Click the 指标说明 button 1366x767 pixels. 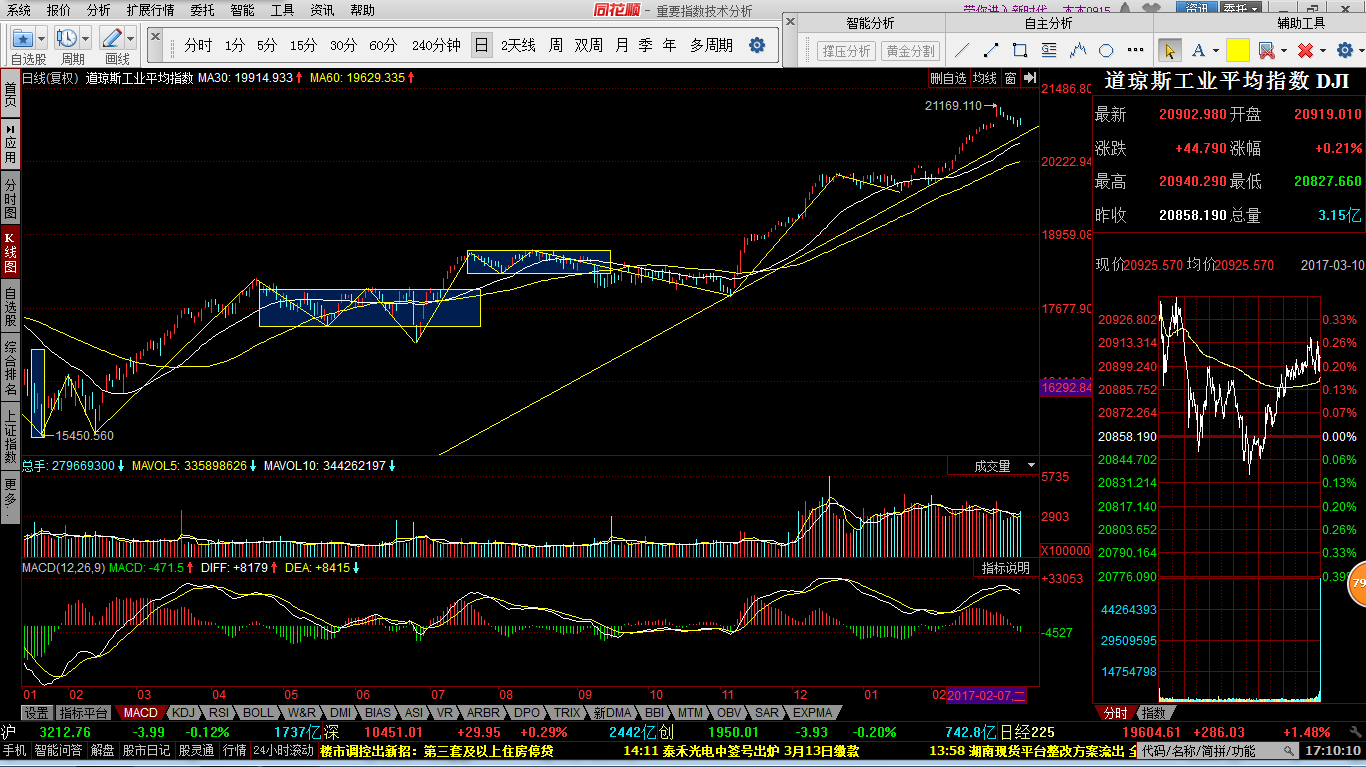pos(1005,568)
